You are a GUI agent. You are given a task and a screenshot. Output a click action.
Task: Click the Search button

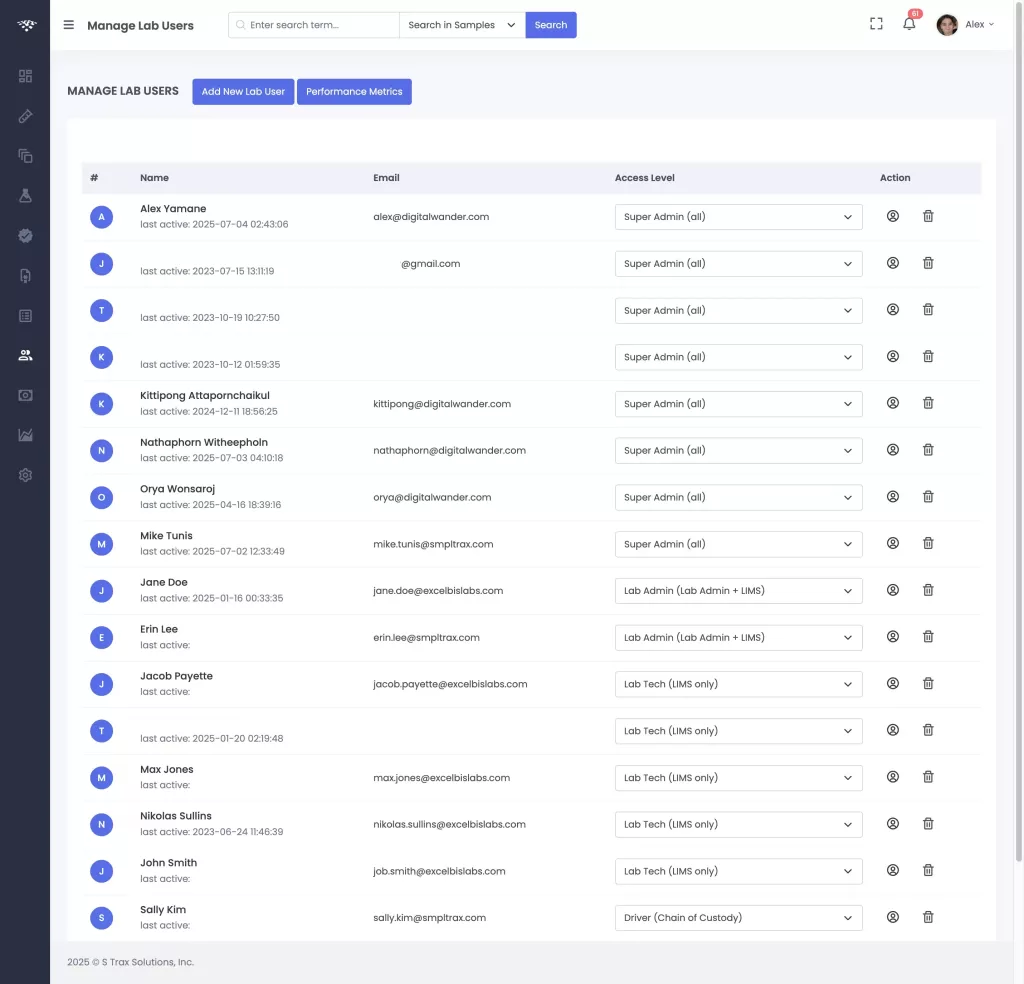click(x=551, y=25)
